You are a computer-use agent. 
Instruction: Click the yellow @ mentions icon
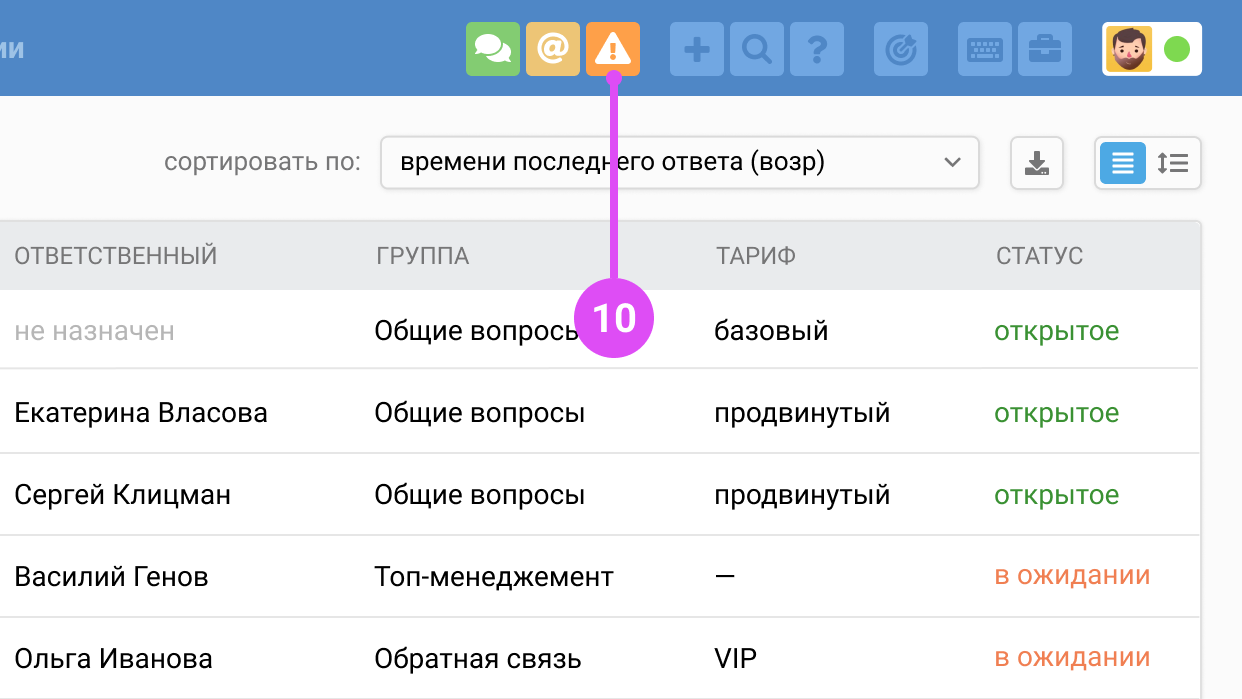[552, 49]
